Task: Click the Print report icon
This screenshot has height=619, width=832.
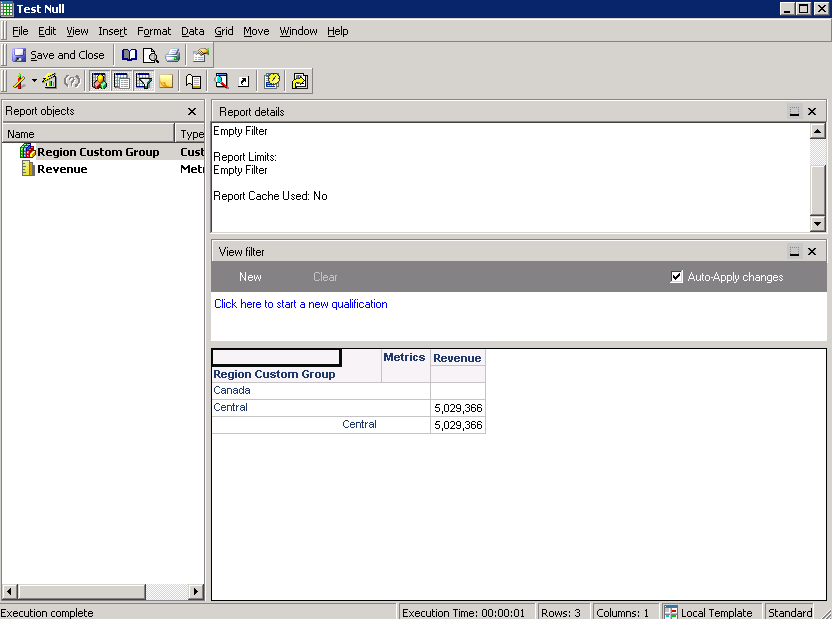Action: 172,55
